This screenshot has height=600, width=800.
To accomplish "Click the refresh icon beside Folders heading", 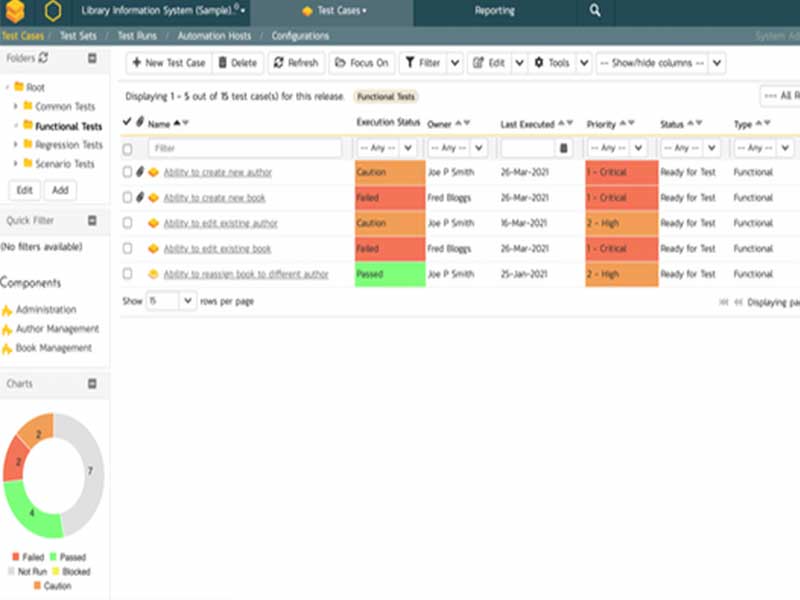I will [x=44, y=59].
